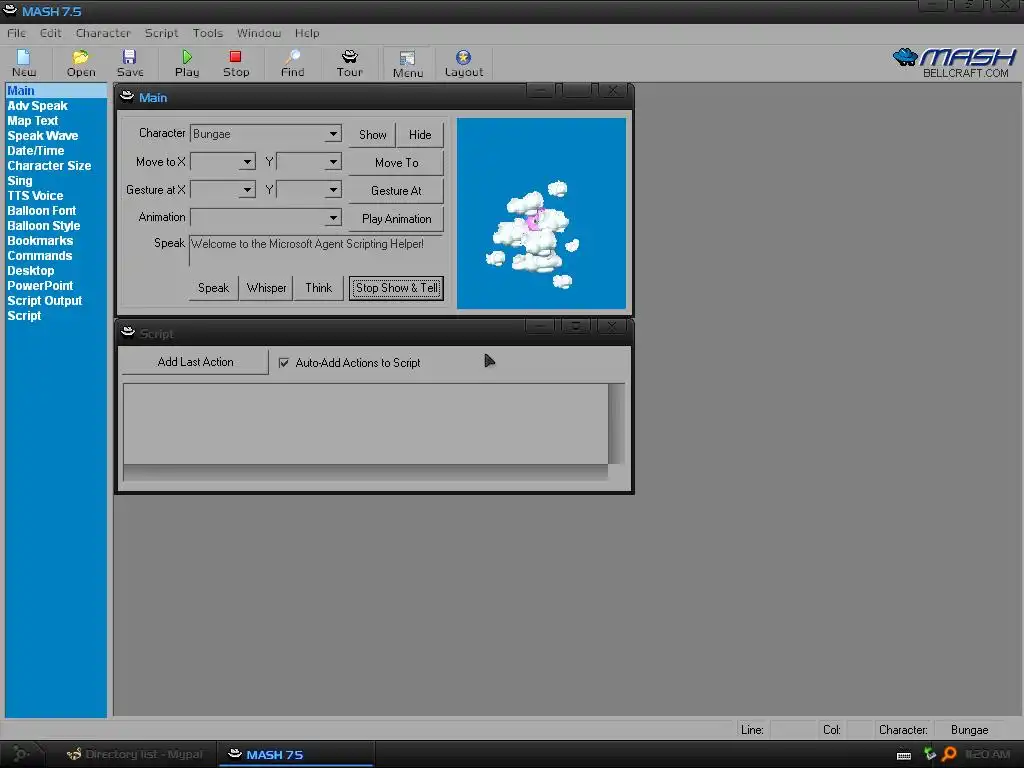Screen dimensions: 1024x768
Task: Open a file with the Open icon
Action: click(81, 63)
